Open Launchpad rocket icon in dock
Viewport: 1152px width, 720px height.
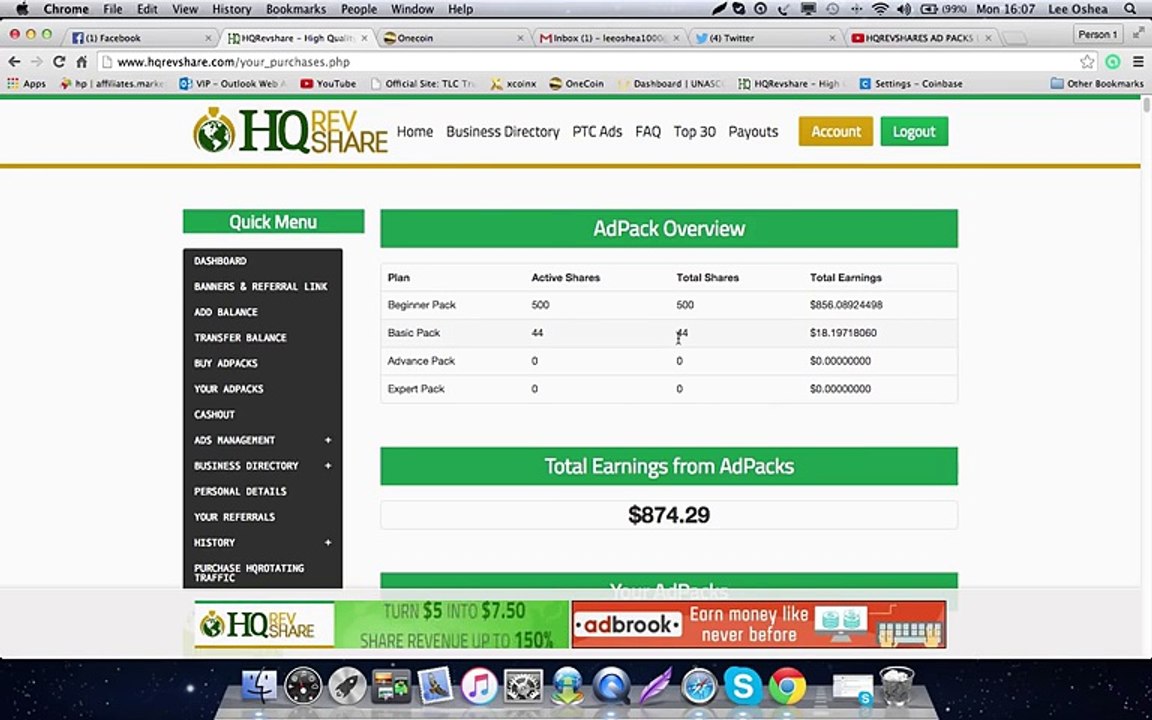(x=347, y=686)
